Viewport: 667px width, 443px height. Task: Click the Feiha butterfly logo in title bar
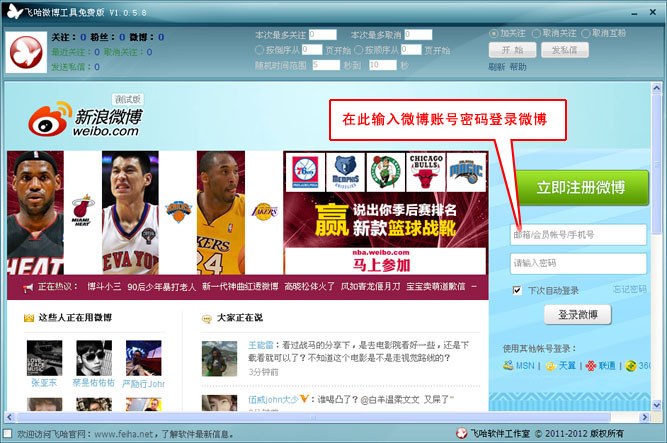pyautogui.click(x=15, y=11)
